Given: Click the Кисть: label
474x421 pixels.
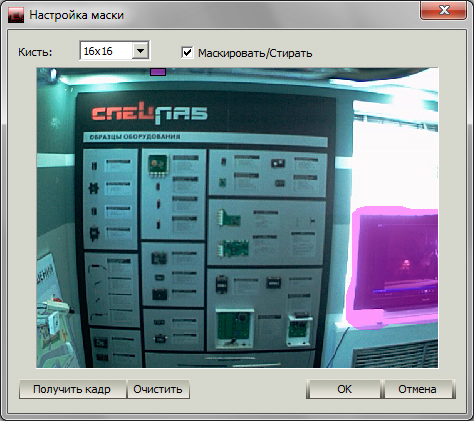Looking at the screenshot, I should click(x=35, y=52).
